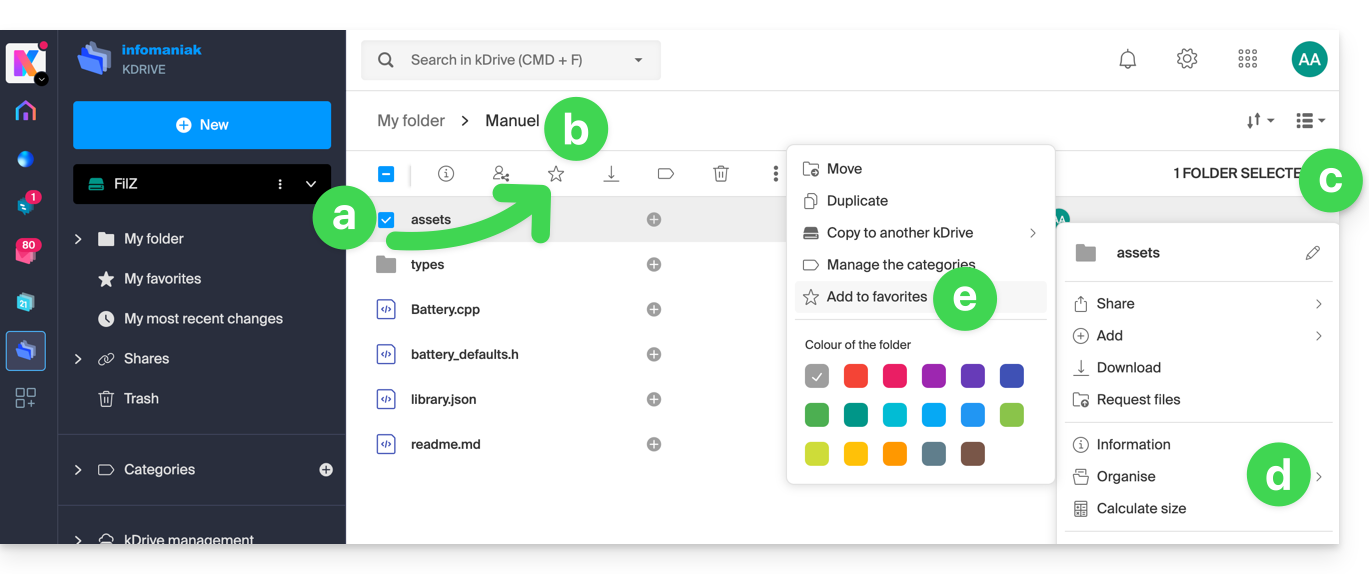Uncheck the assets folder checkbox
The height and width of the screenshot is (574, 1369).
click(x=386, y=220)
